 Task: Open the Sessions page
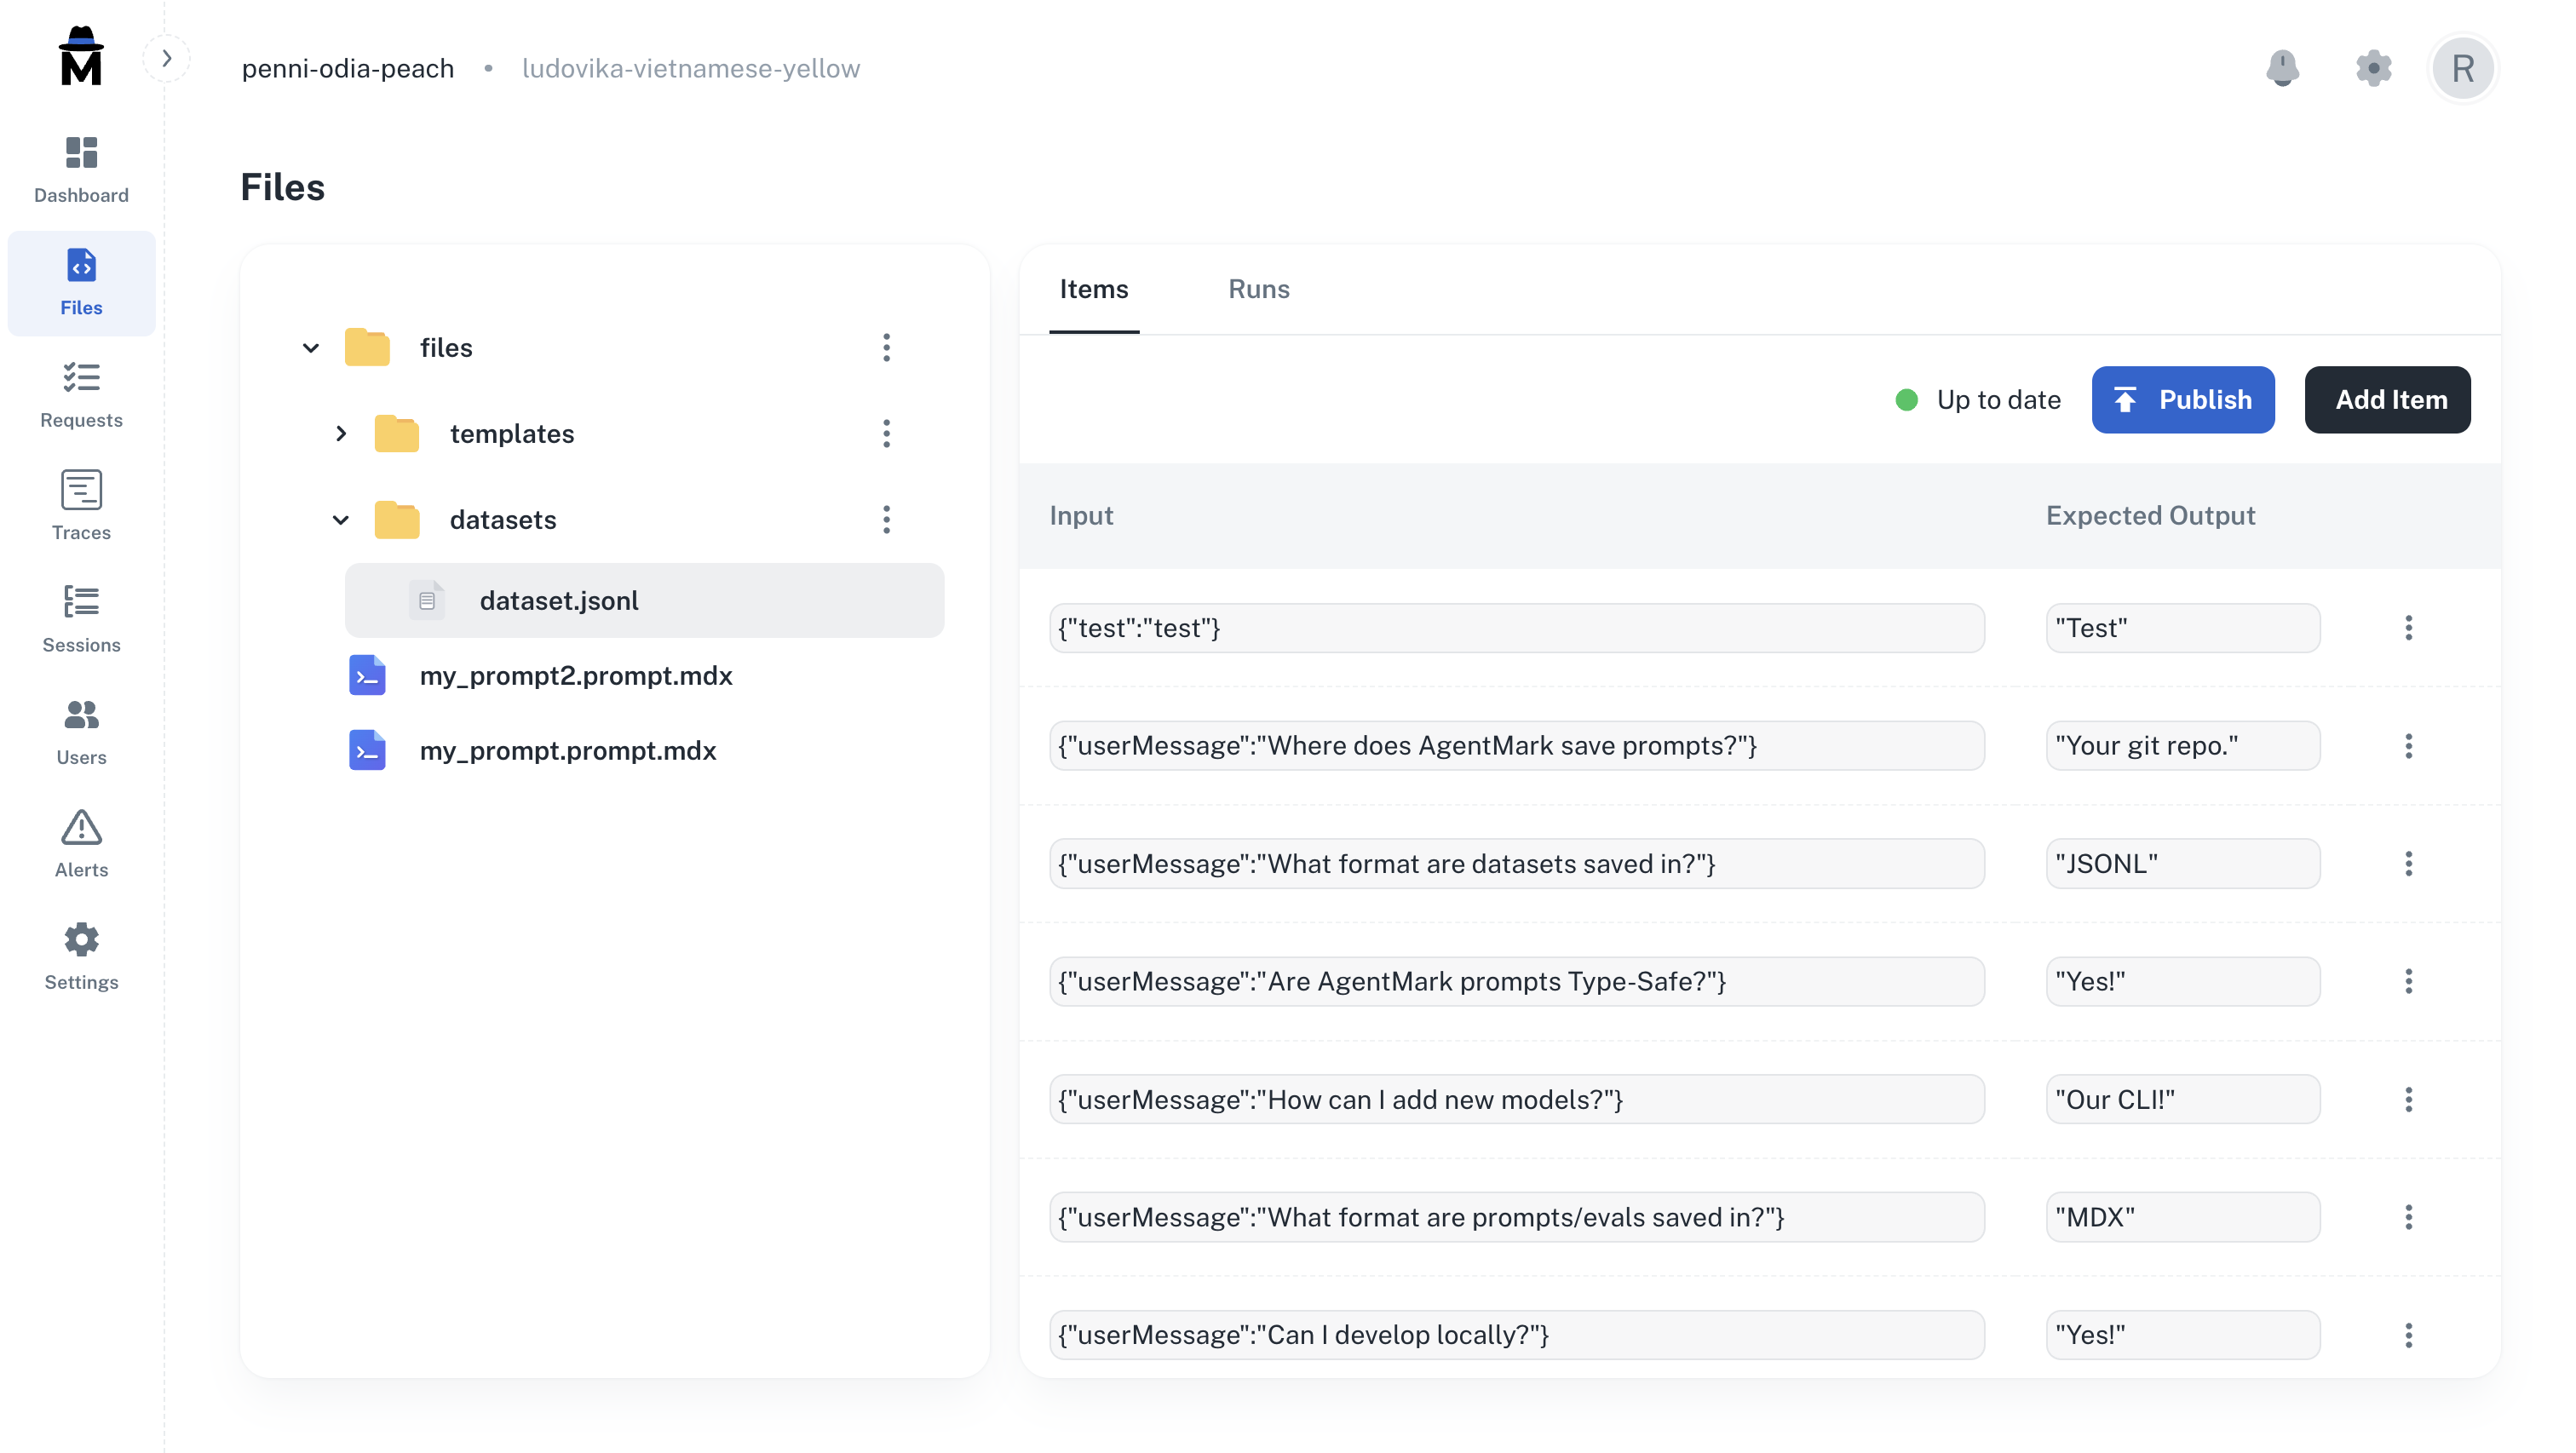[x=81, y=620]
